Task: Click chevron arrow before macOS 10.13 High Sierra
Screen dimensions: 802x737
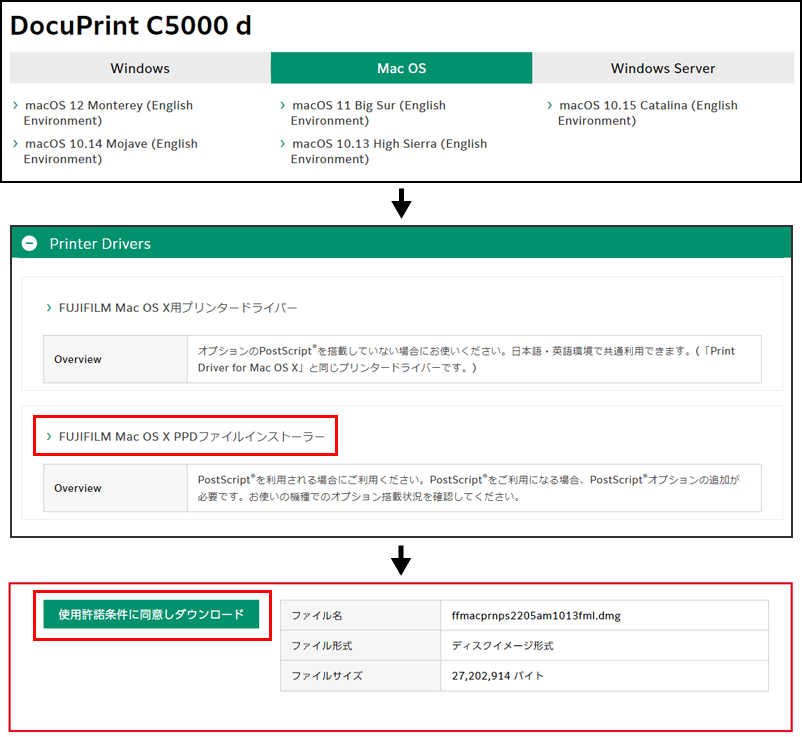Action: 282,144
